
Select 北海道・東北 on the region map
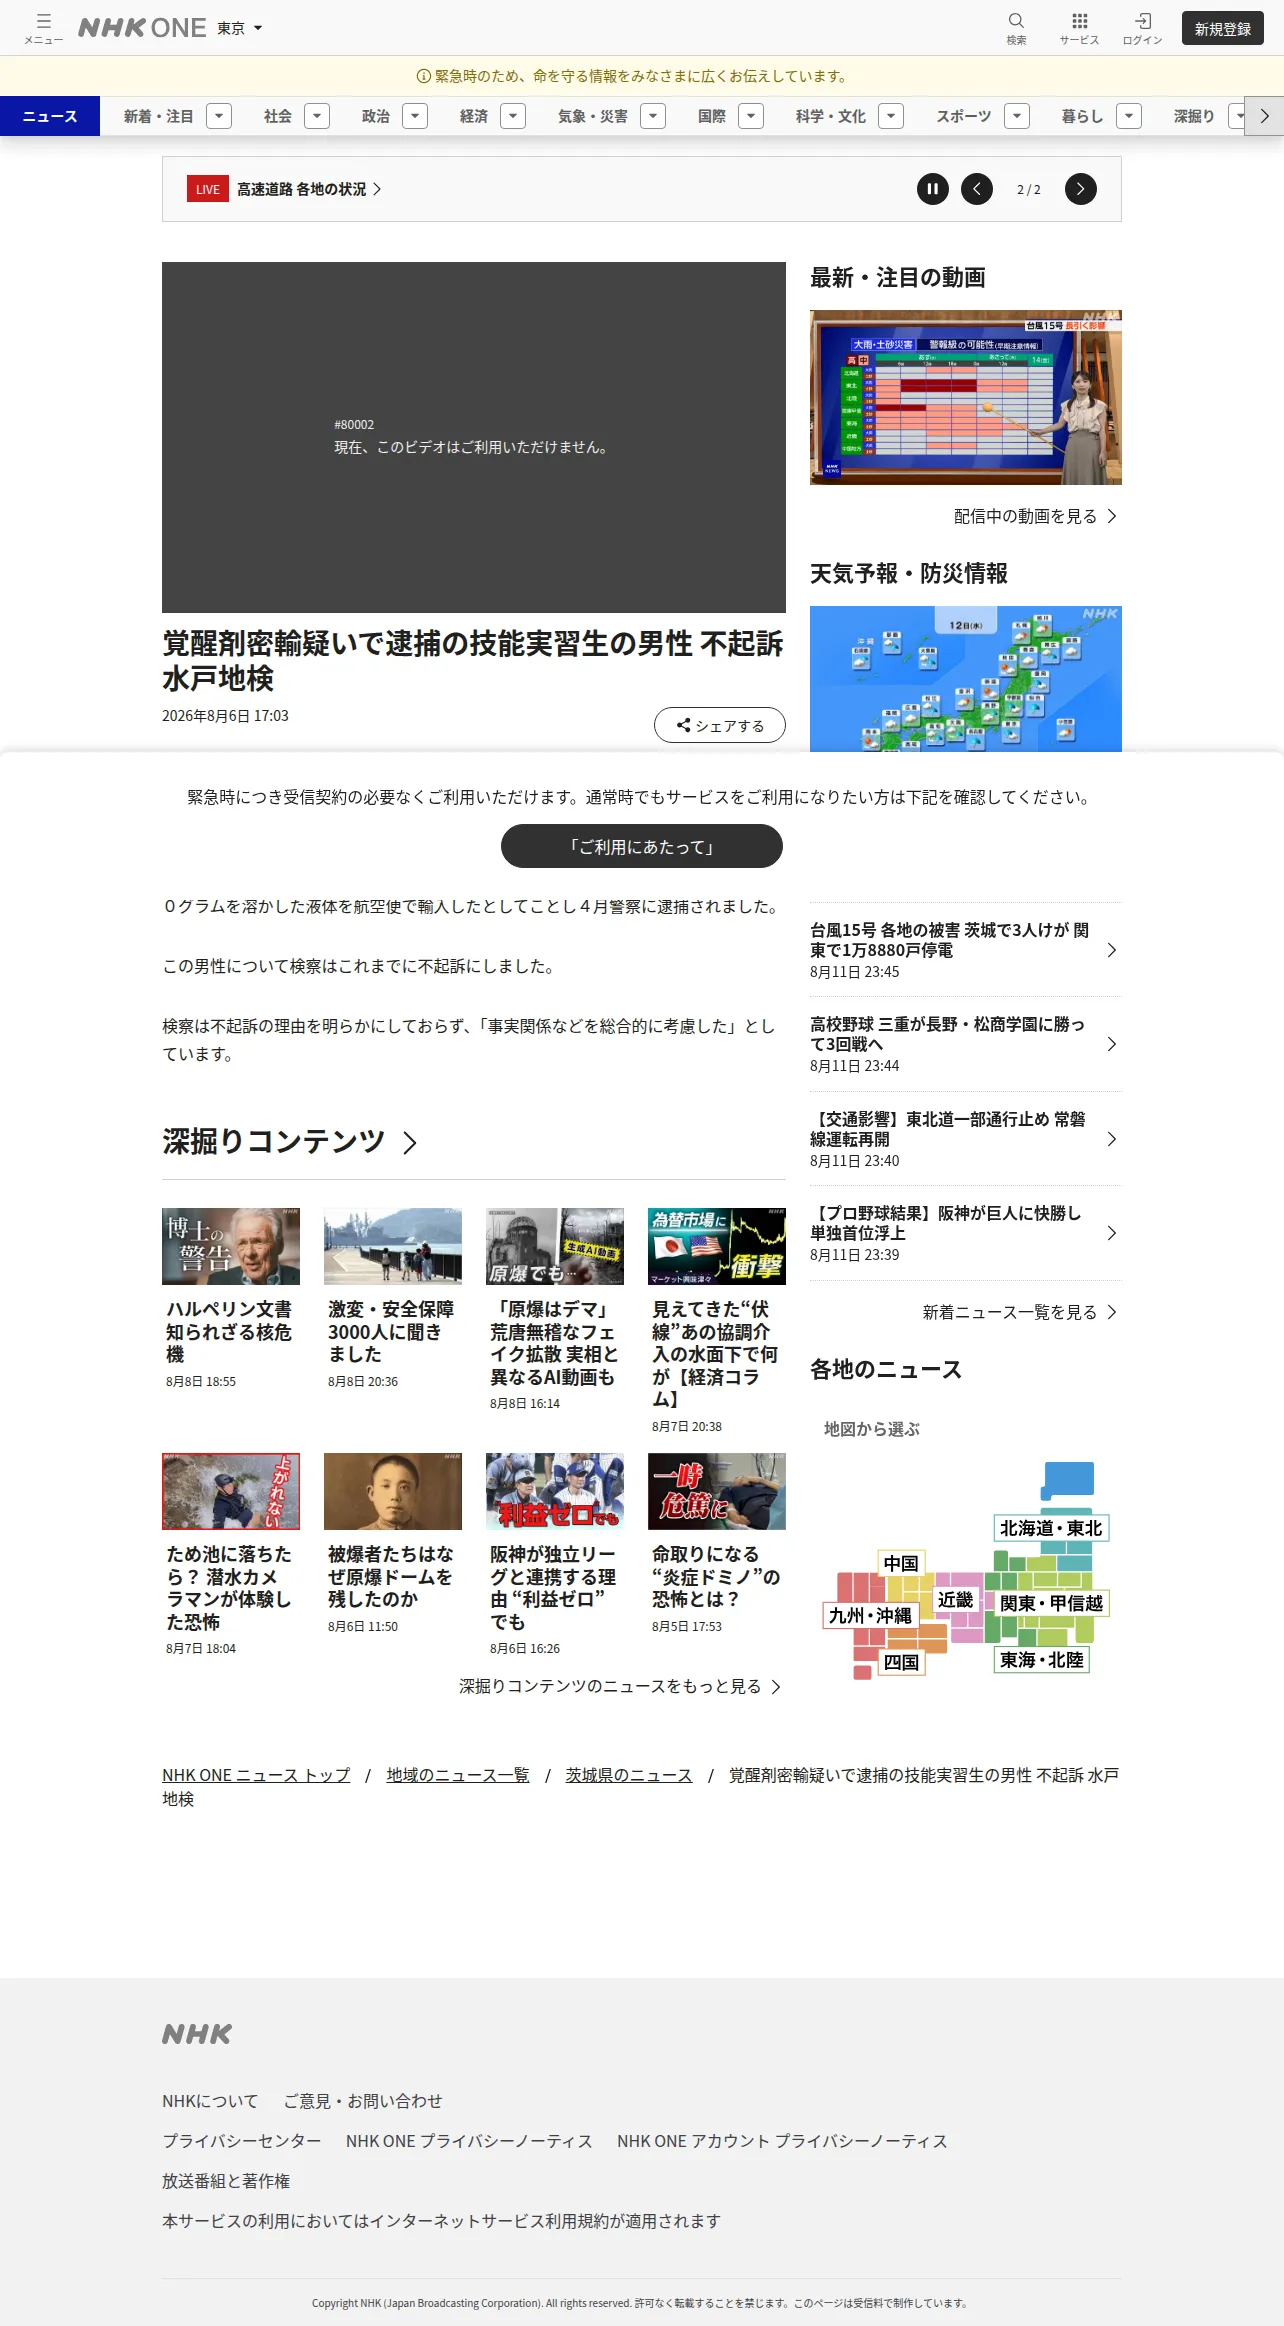tap(1051, 1528)
